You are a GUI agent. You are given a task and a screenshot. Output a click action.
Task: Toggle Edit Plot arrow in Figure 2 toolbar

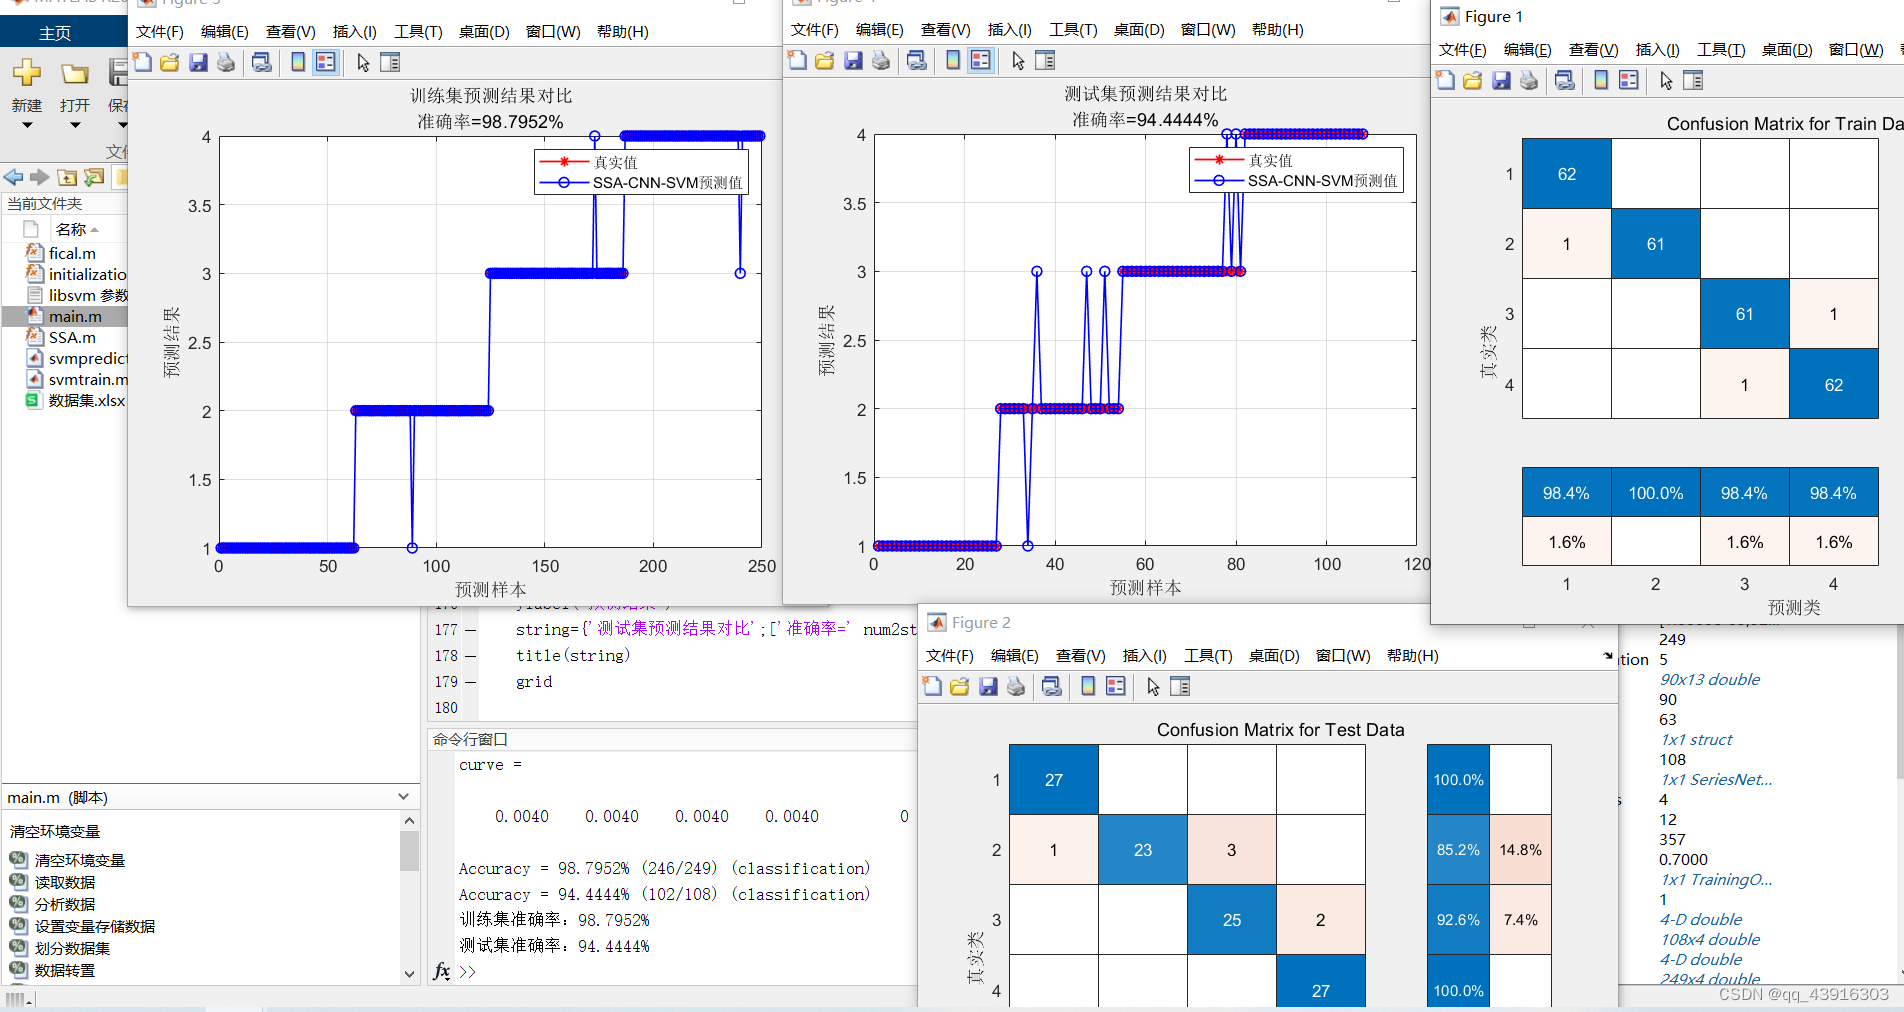click(x=1153, y=686)
